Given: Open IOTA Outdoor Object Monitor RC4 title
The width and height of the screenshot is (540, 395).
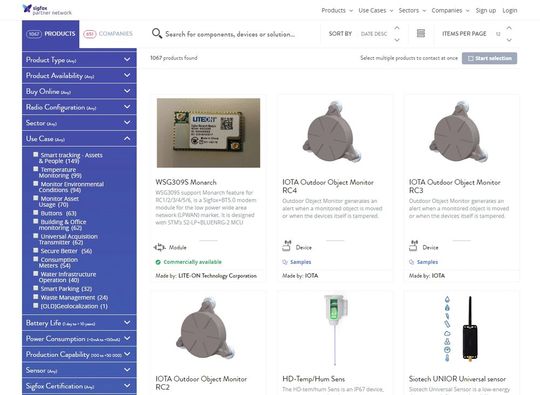Looking at the screenshot, I should tap(328, 186).
